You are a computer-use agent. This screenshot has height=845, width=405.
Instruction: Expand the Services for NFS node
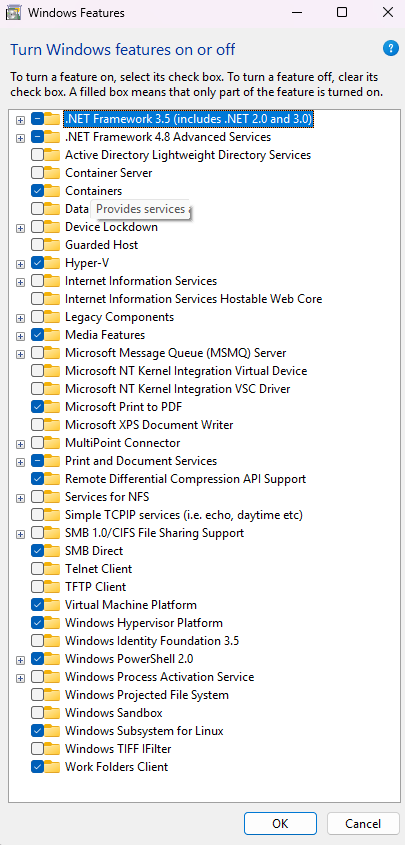click(20, 497)
